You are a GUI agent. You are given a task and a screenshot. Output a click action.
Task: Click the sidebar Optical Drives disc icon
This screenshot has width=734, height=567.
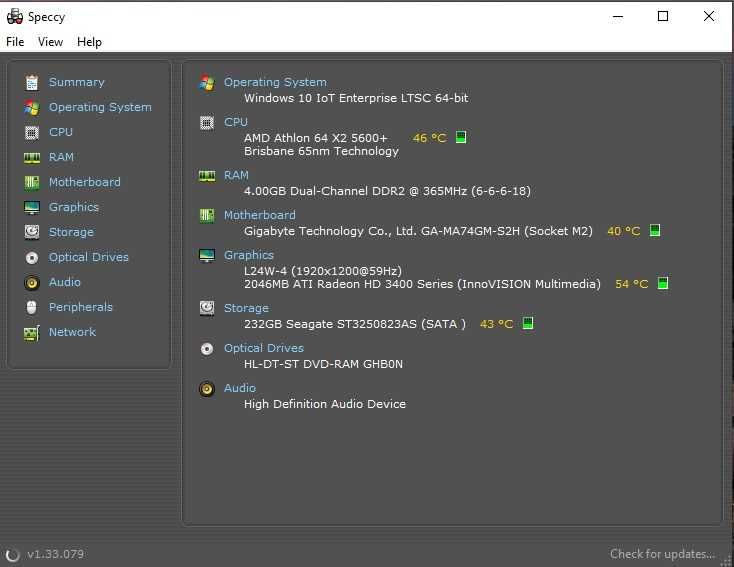pyautogui.click(x=32, y=258)
